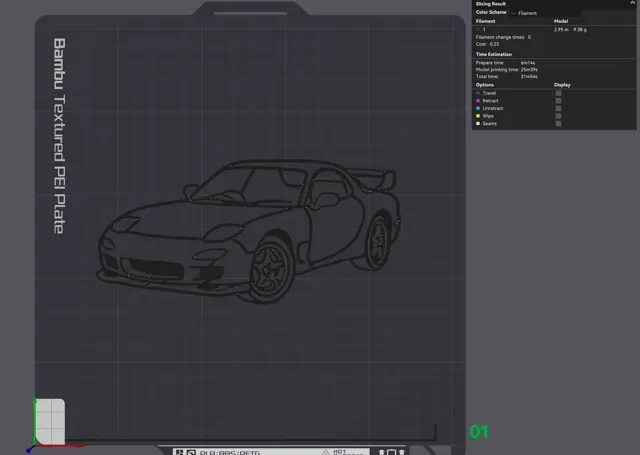Enable the Wipe display checkbox
The height and width of the screenshot is (455, 640).
pos(558,116)
